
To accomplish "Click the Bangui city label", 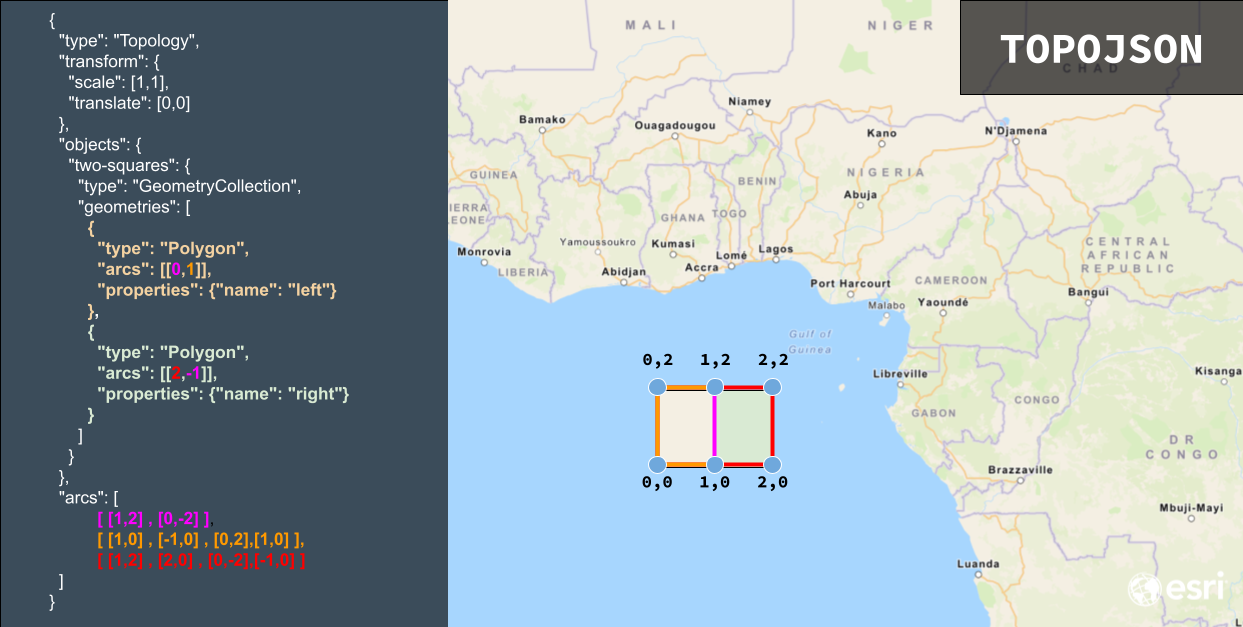I will tap(1088, 293).
